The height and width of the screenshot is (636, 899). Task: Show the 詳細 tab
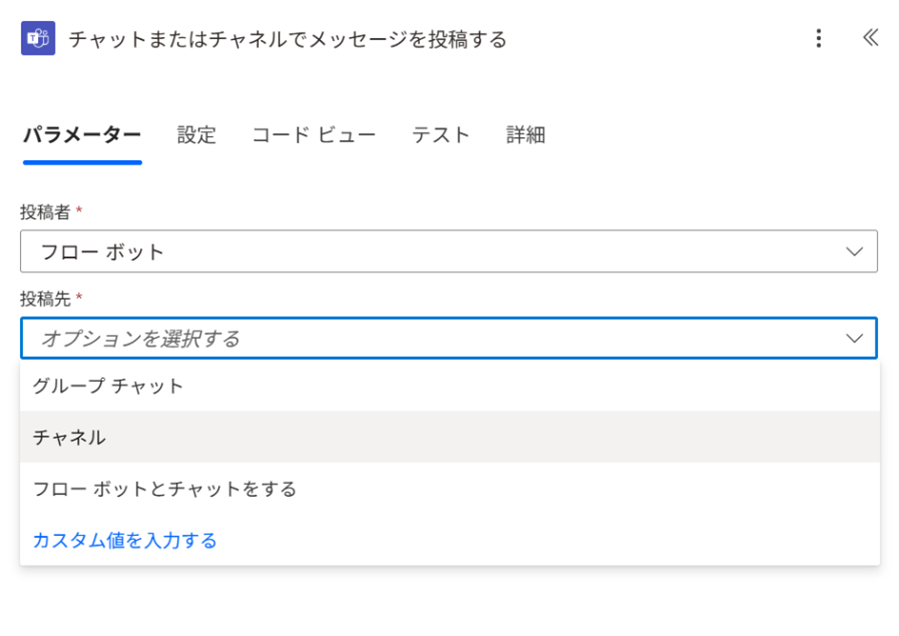[x=526, y=135]
